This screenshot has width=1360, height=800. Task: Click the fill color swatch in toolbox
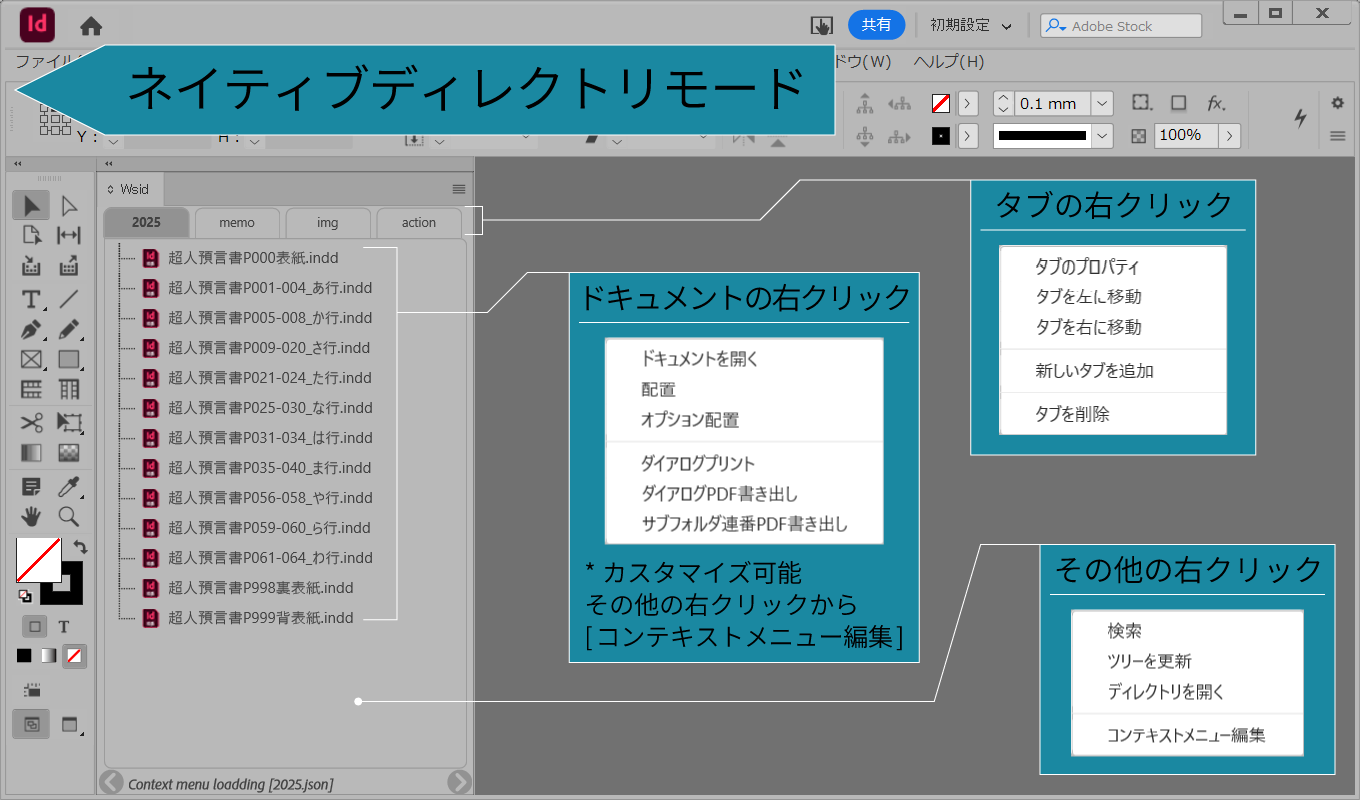(38, 560)
